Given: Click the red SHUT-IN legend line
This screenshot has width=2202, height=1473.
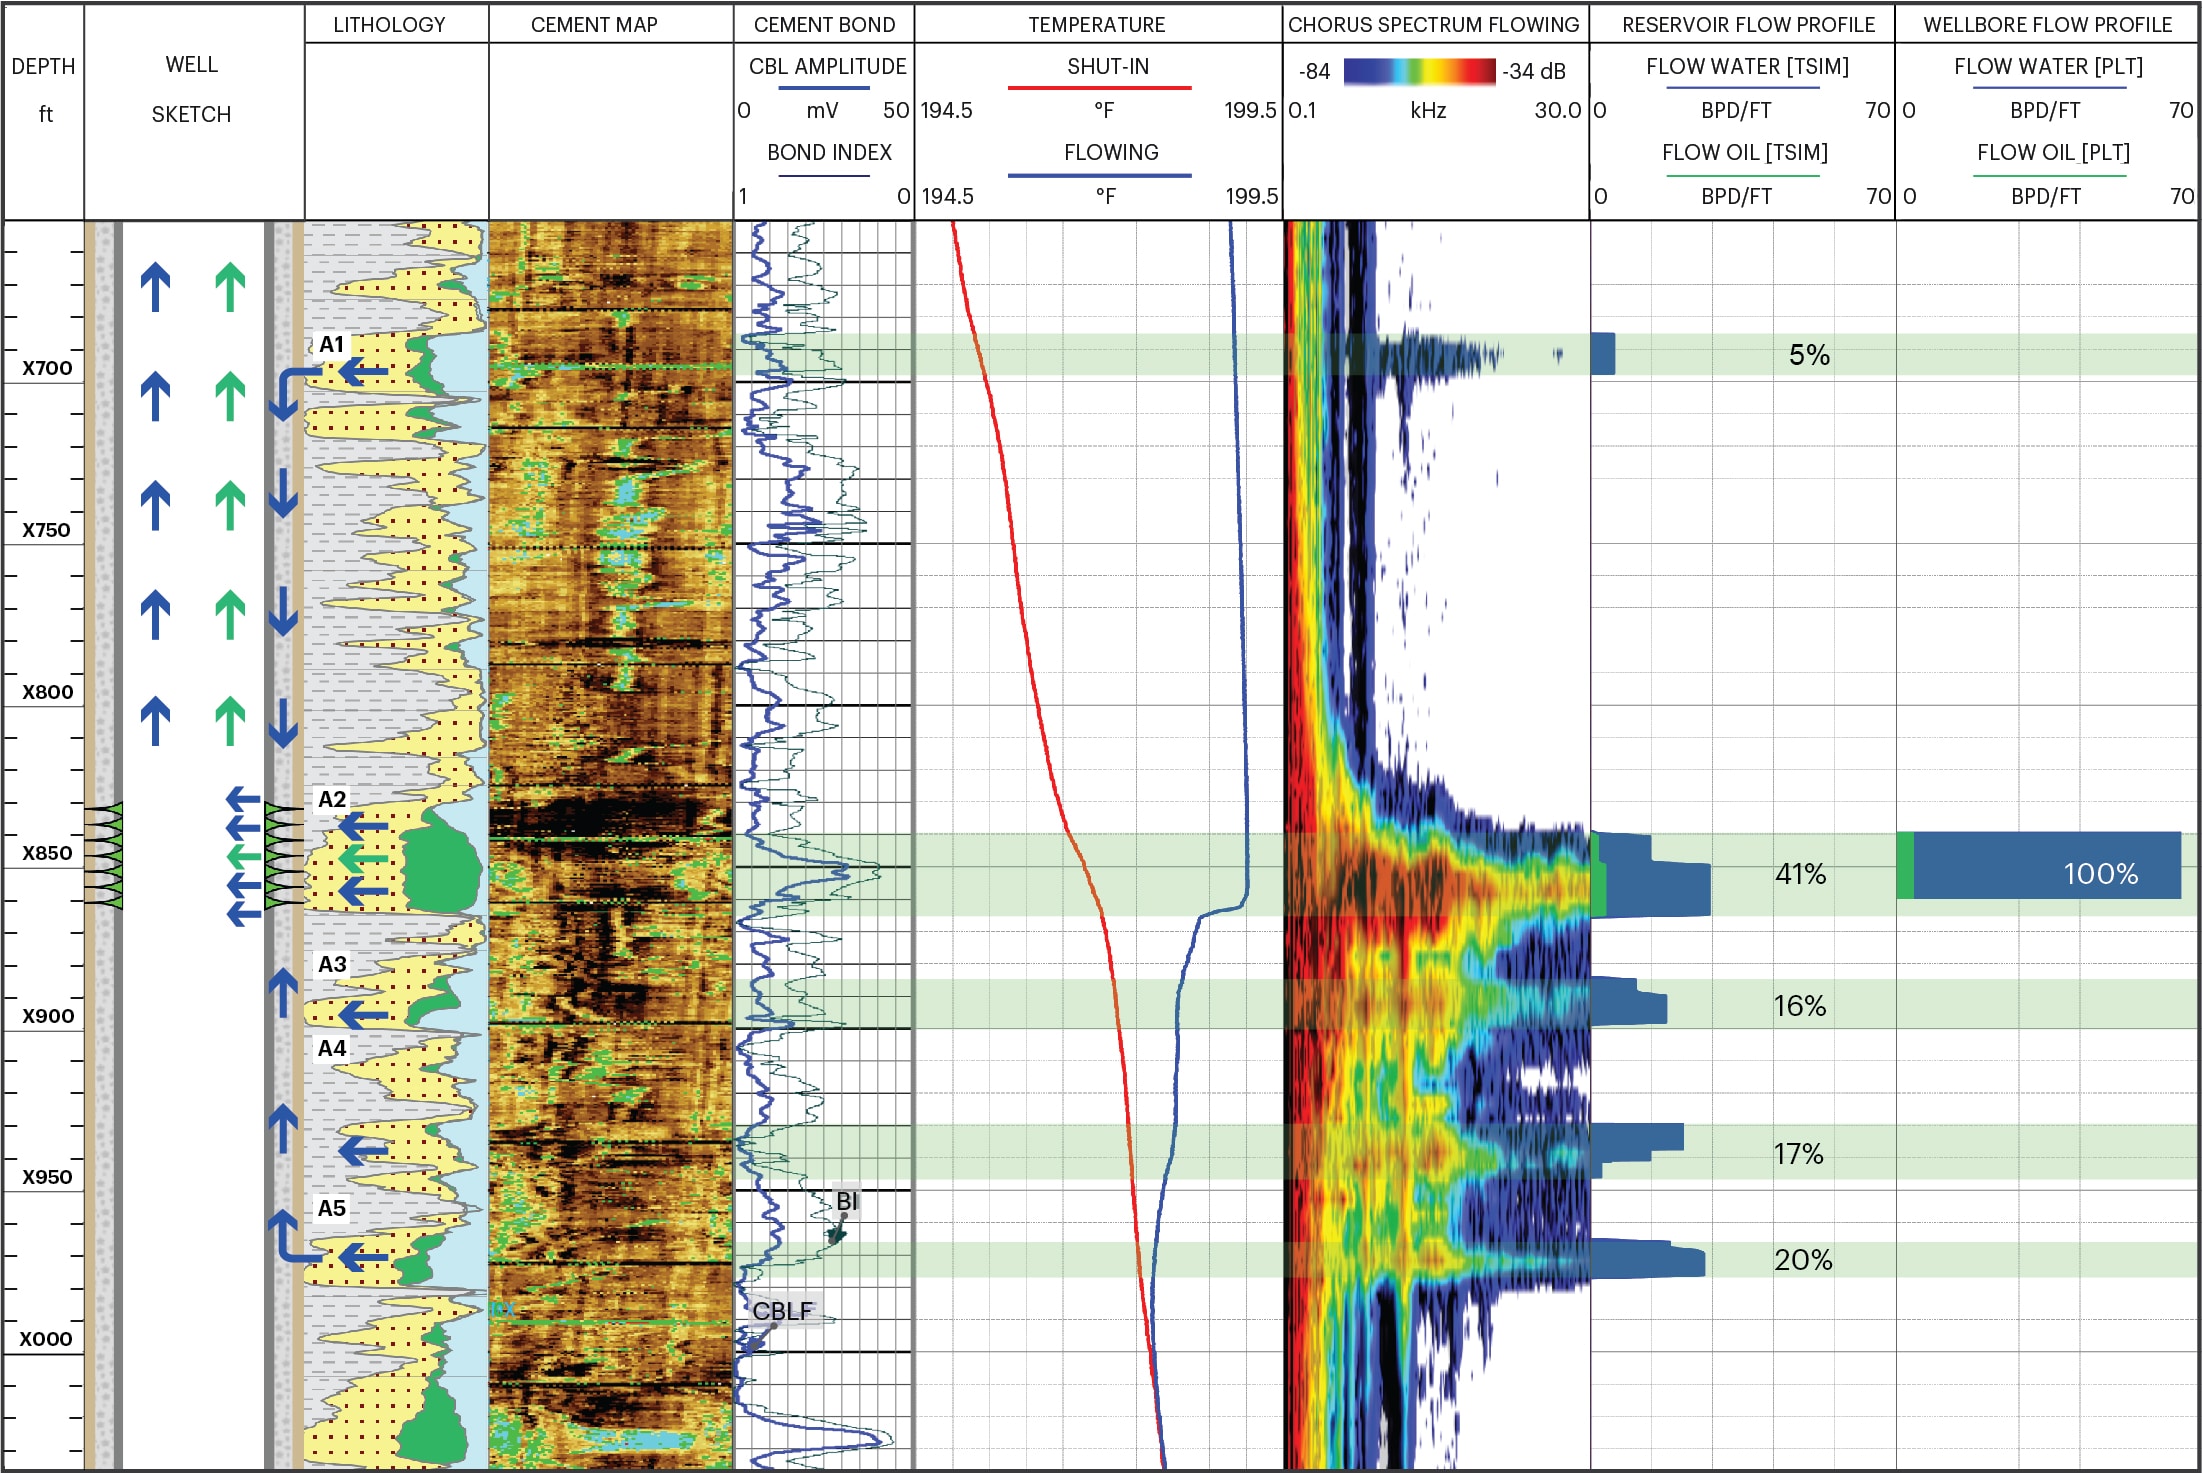Looking at the screenshot, I should pos(1098,88).
